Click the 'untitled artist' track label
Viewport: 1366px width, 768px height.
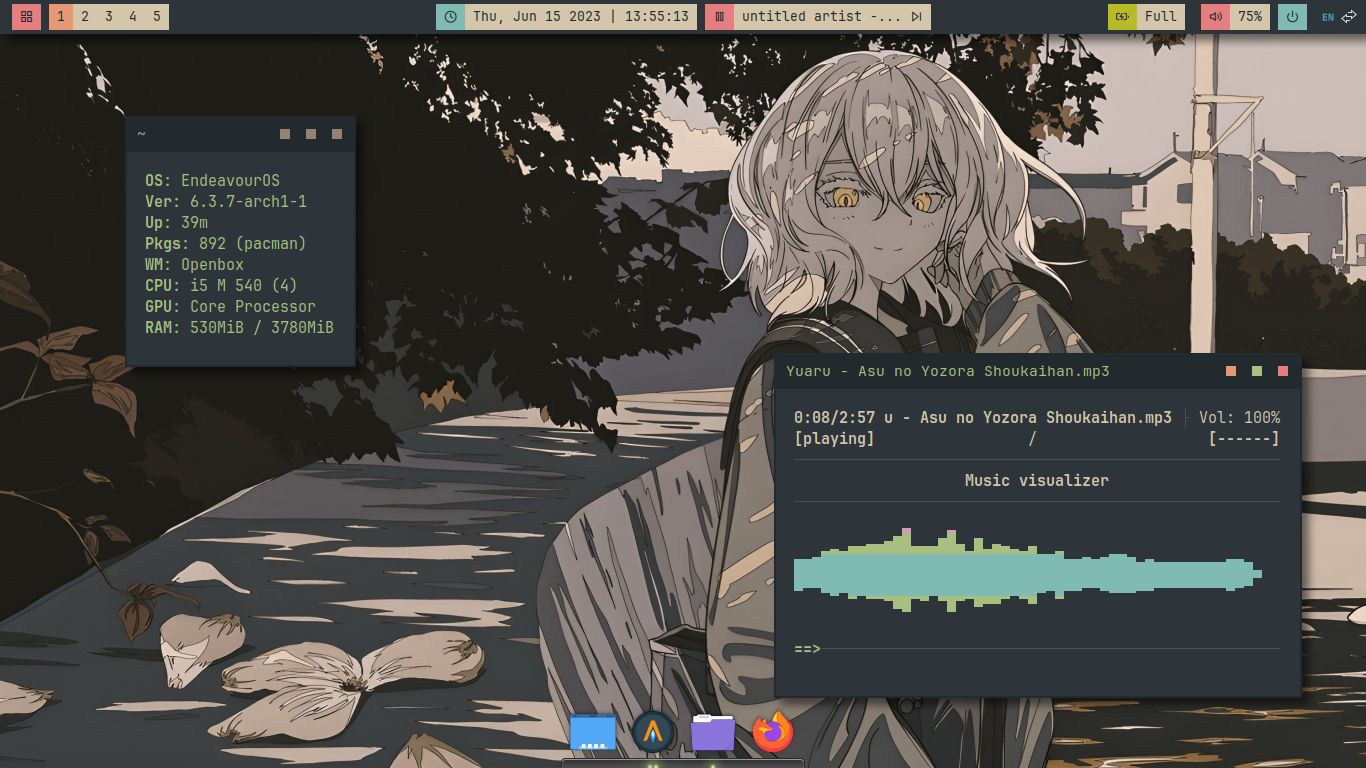820,17
